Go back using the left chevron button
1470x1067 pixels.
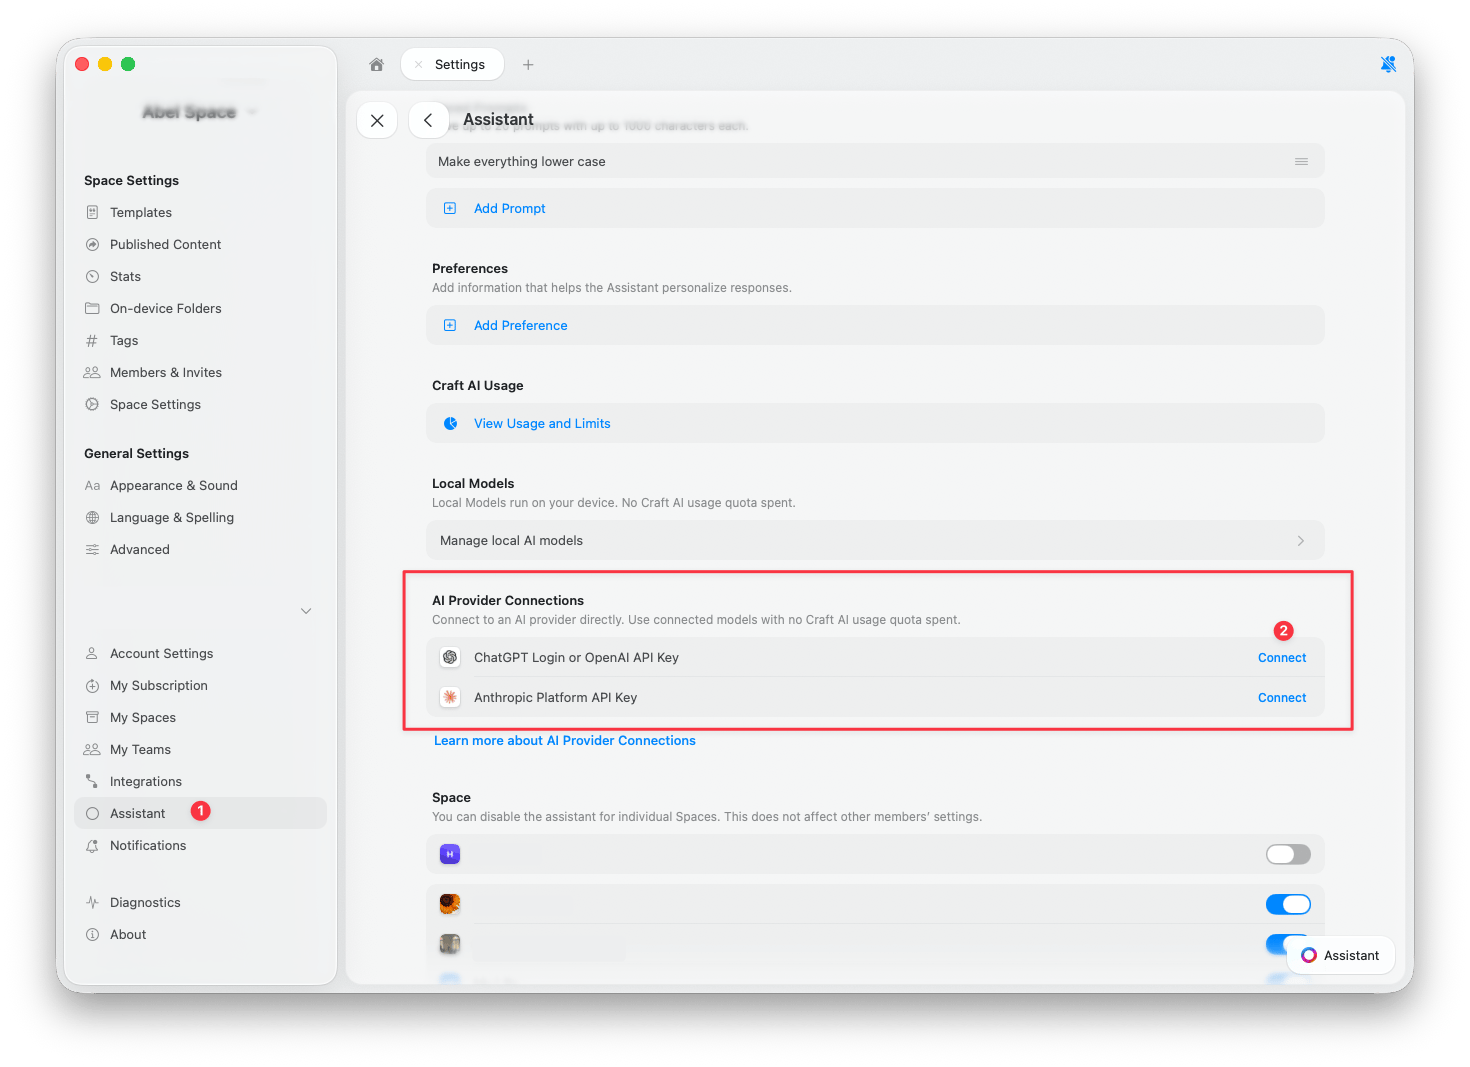(x=428, y=120)
